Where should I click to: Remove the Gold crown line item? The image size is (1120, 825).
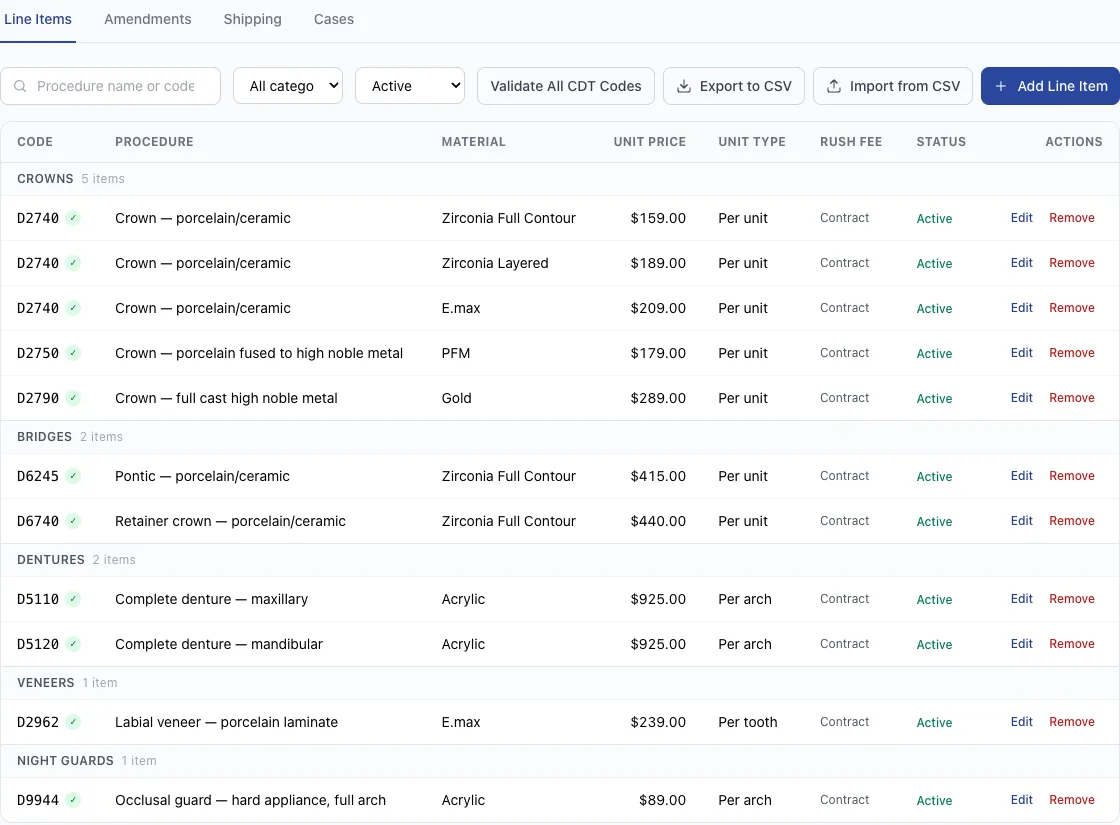point(1071,398)
